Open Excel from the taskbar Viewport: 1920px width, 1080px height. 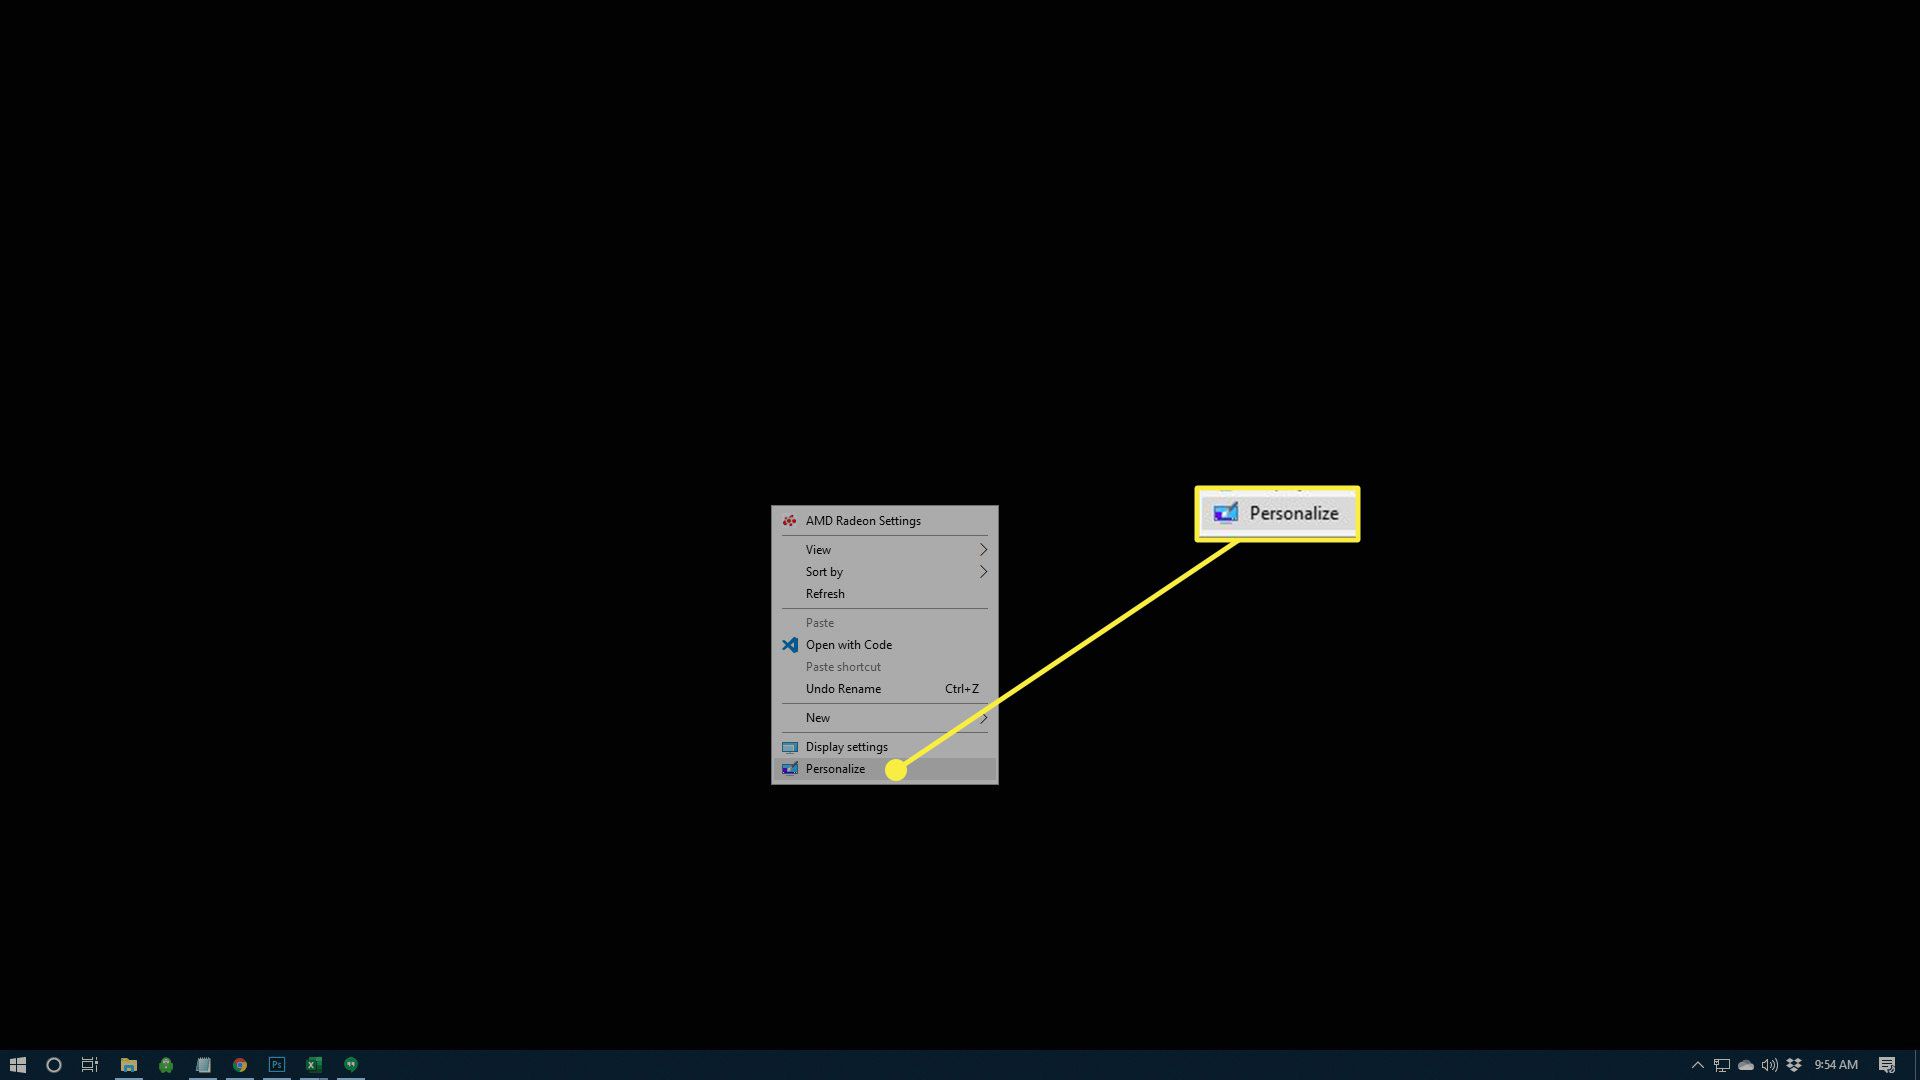314,1064
